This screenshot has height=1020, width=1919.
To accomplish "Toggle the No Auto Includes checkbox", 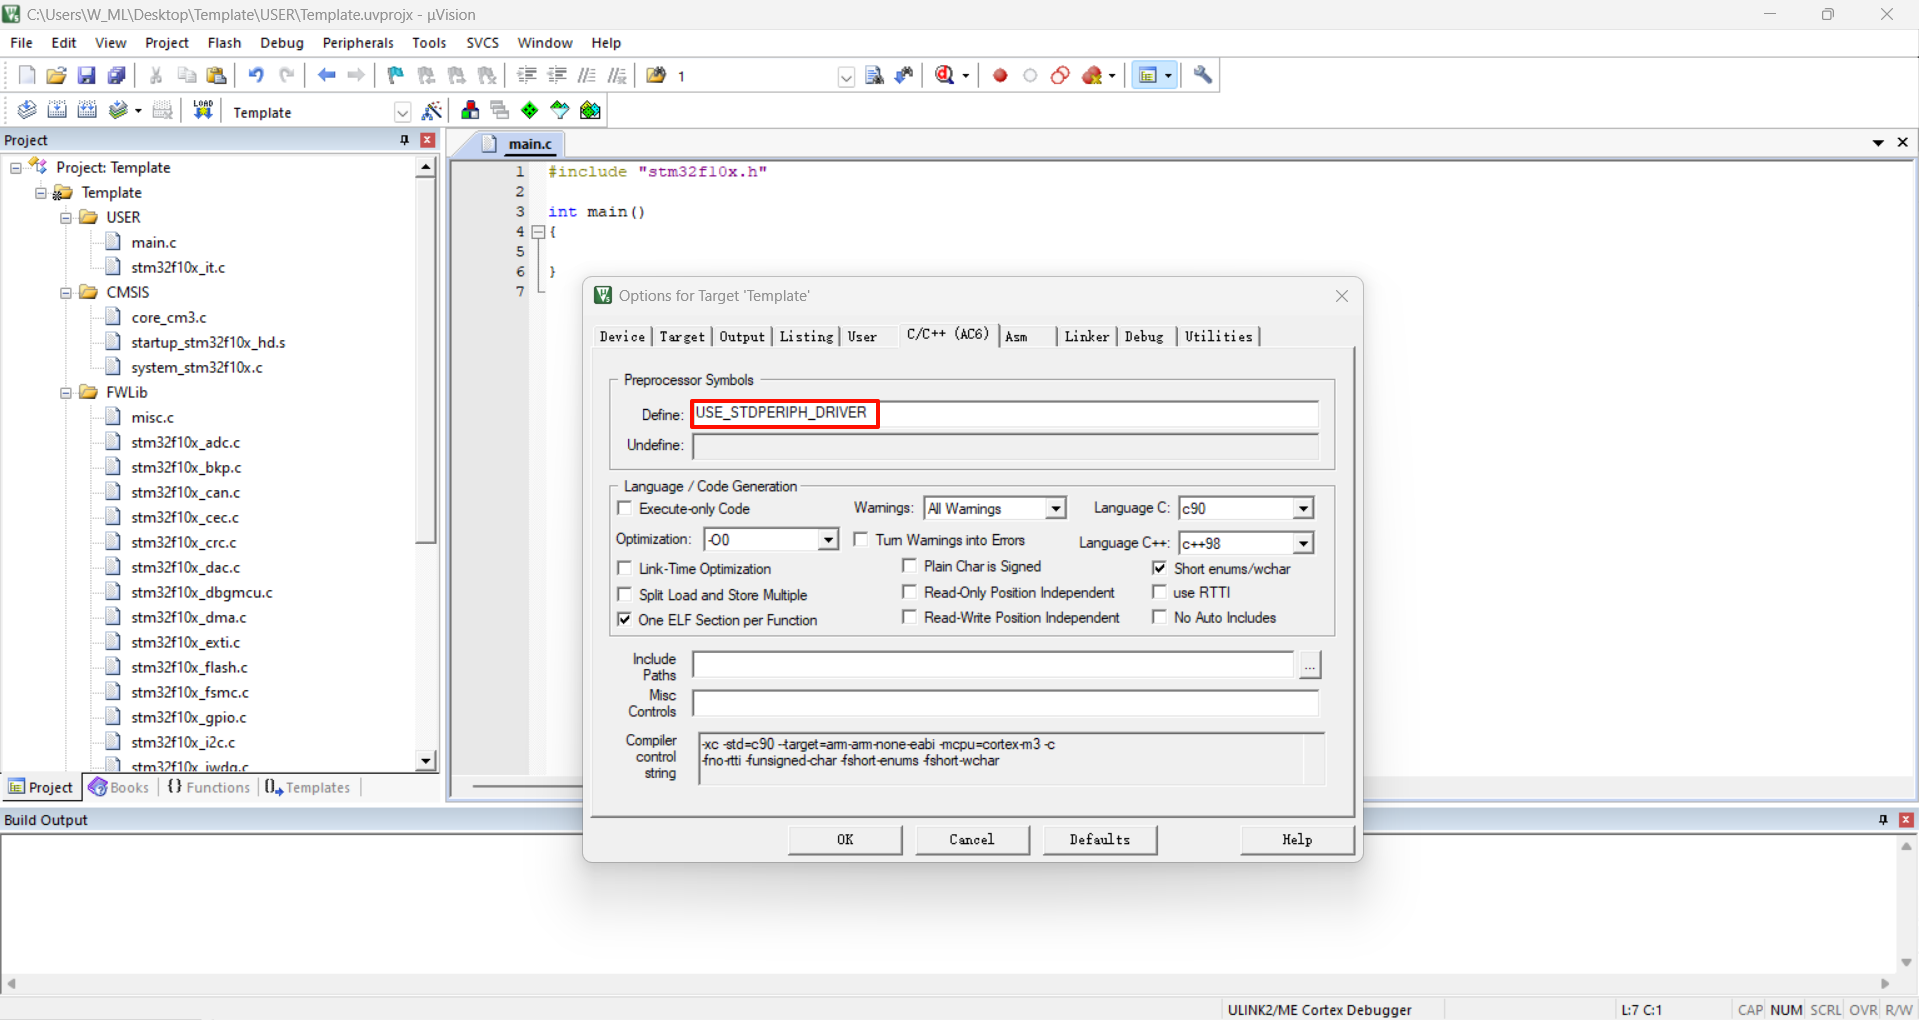I will (1160, 618).
